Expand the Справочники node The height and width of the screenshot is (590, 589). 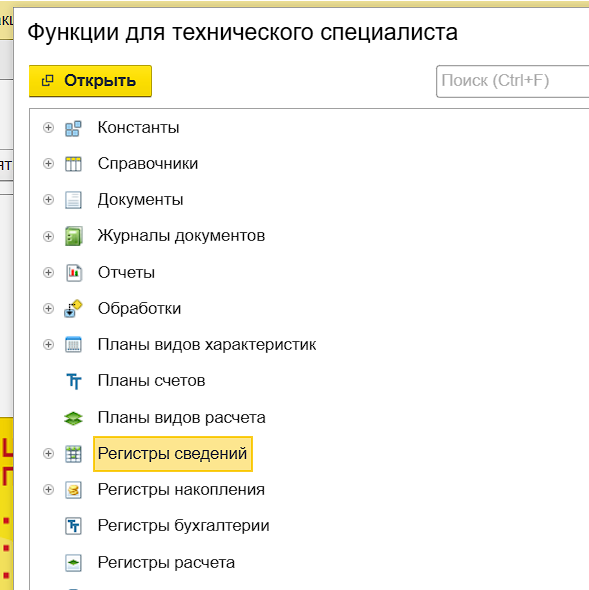[x=48, y=164]
